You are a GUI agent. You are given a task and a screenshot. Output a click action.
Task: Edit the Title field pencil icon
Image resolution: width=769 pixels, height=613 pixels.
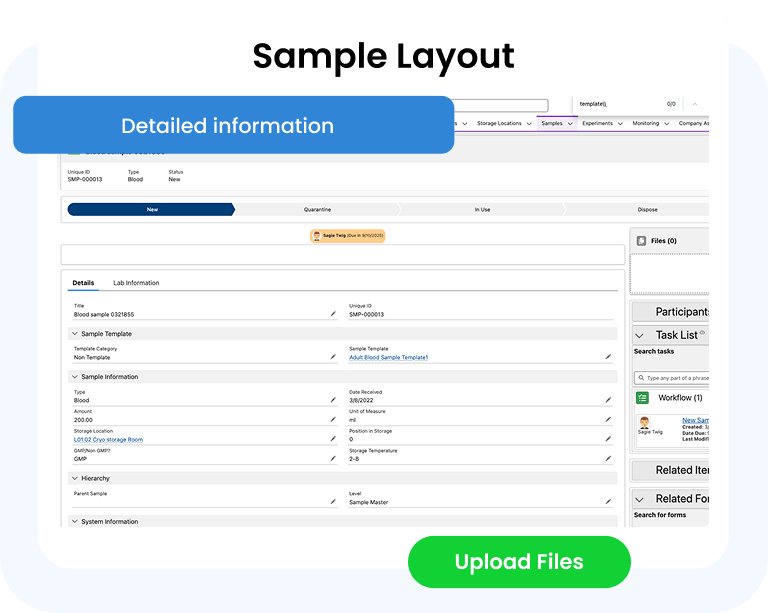point(333,314)
